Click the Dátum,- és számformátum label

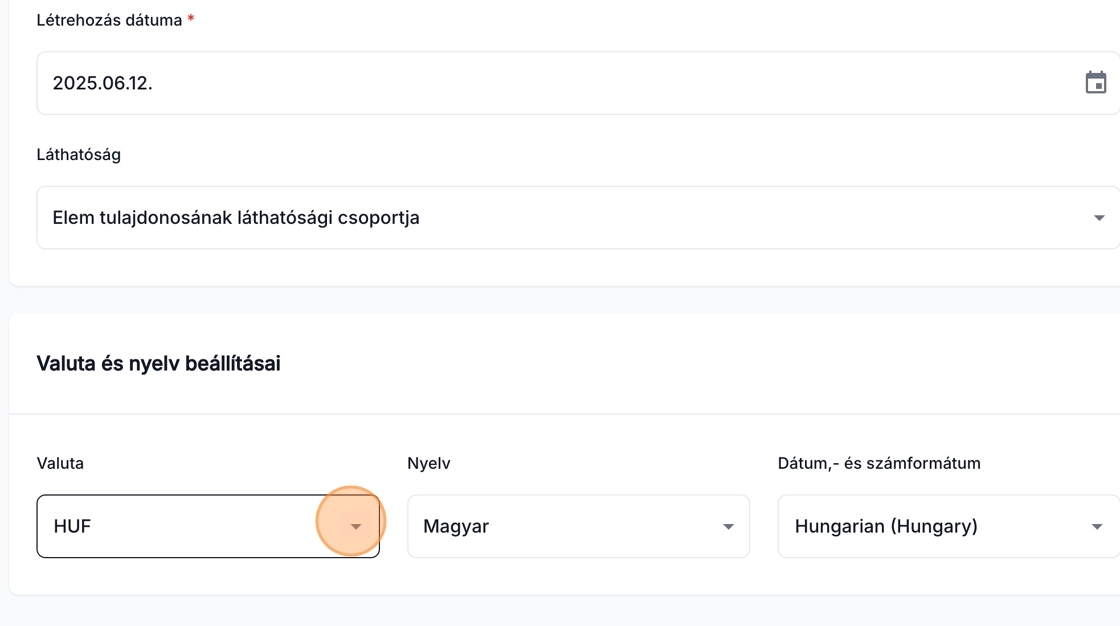tap(879, 463)
